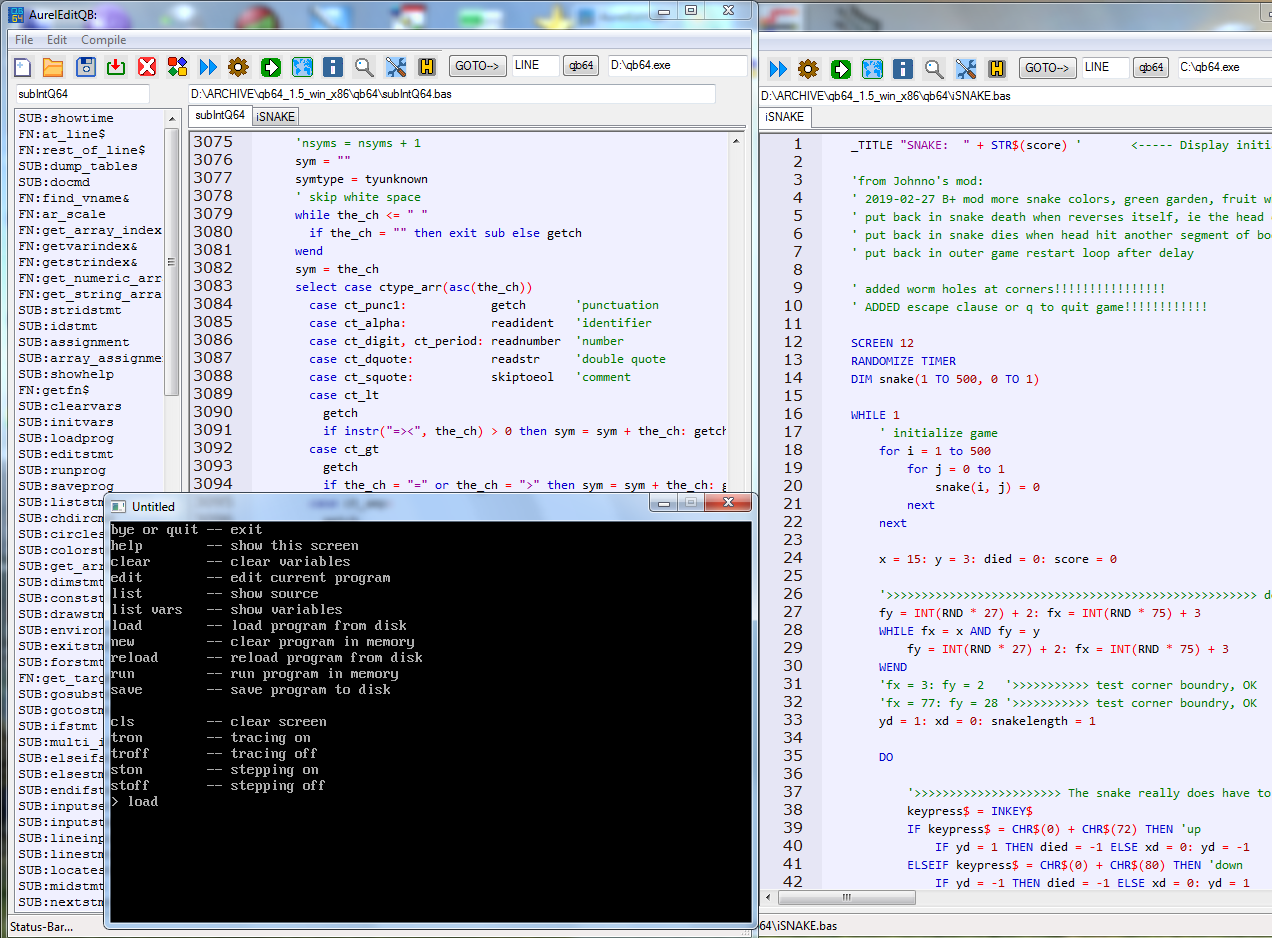This screenshot has height=938, width=1272.
Task: Open the File menu
Action: tap(24, 40)
